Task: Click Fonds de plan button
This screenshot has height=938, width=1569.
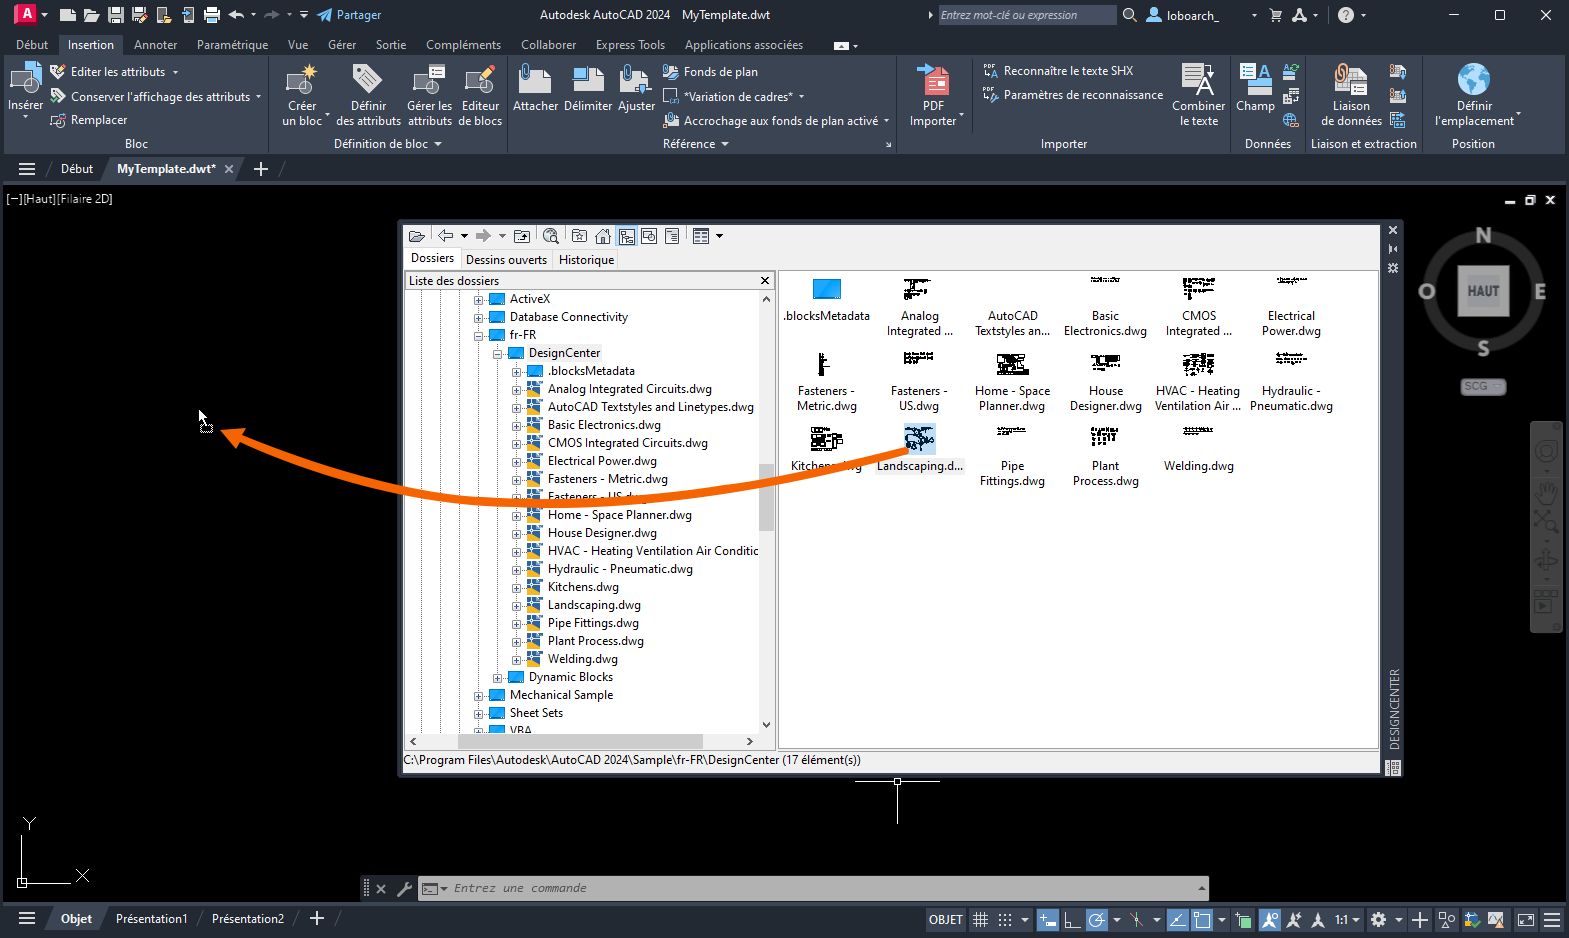Action: [710, 72]
